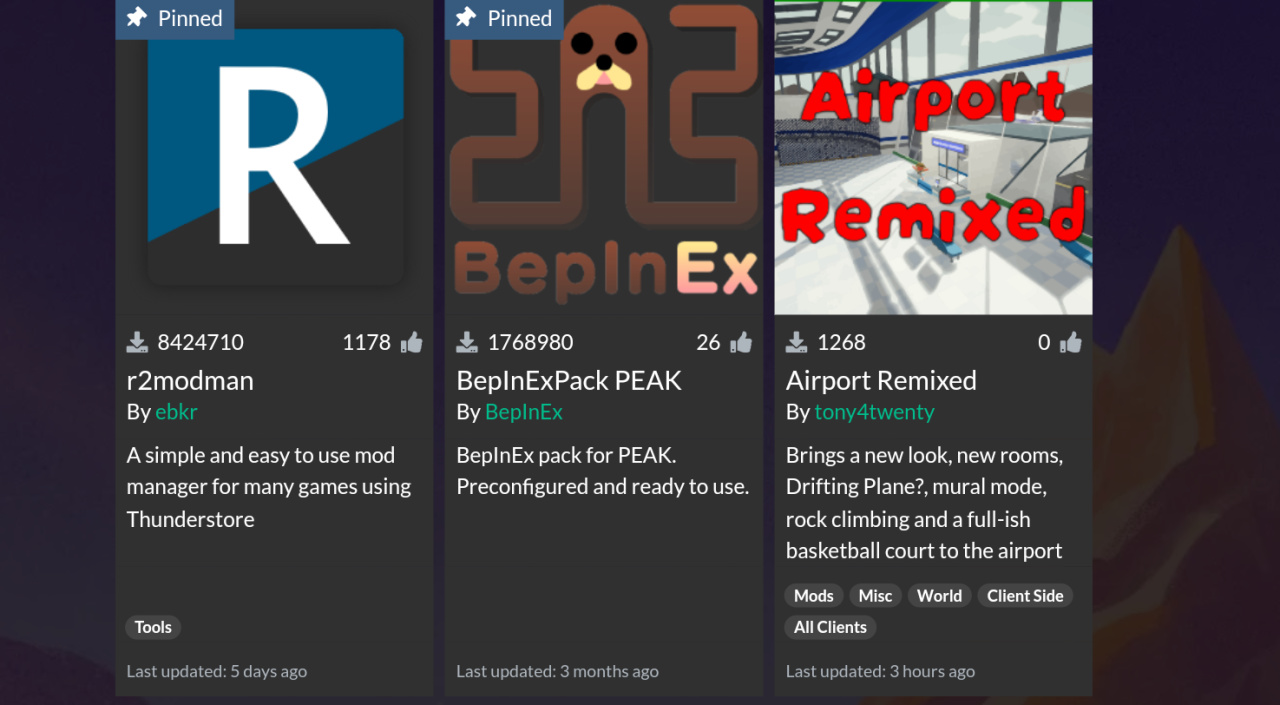Click the pin icon on BepInEx card
The image size is (1280, 705).
466,17
